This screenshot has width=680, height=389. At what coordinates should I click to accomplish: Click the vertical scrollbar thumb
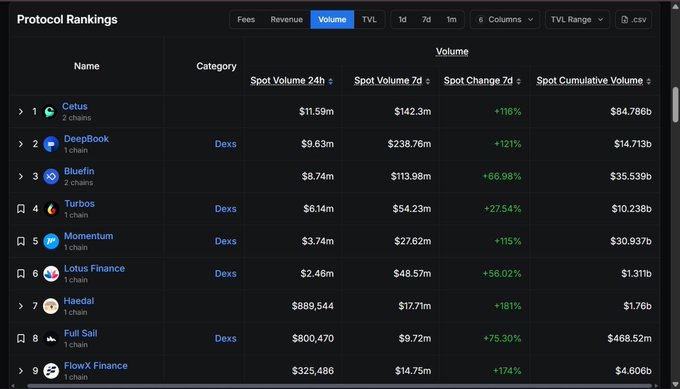point(675,105)
